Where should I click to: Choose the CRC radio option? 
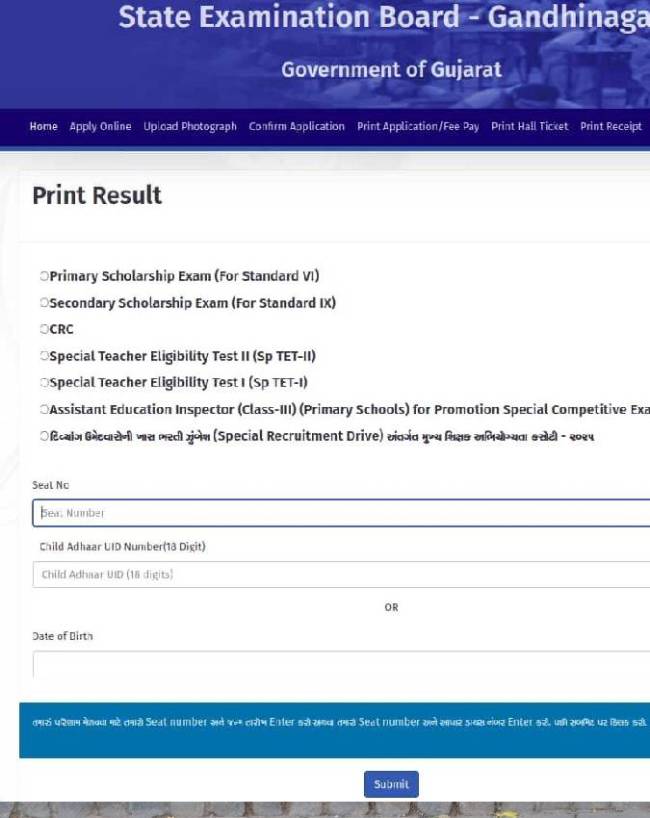point(44,329)
